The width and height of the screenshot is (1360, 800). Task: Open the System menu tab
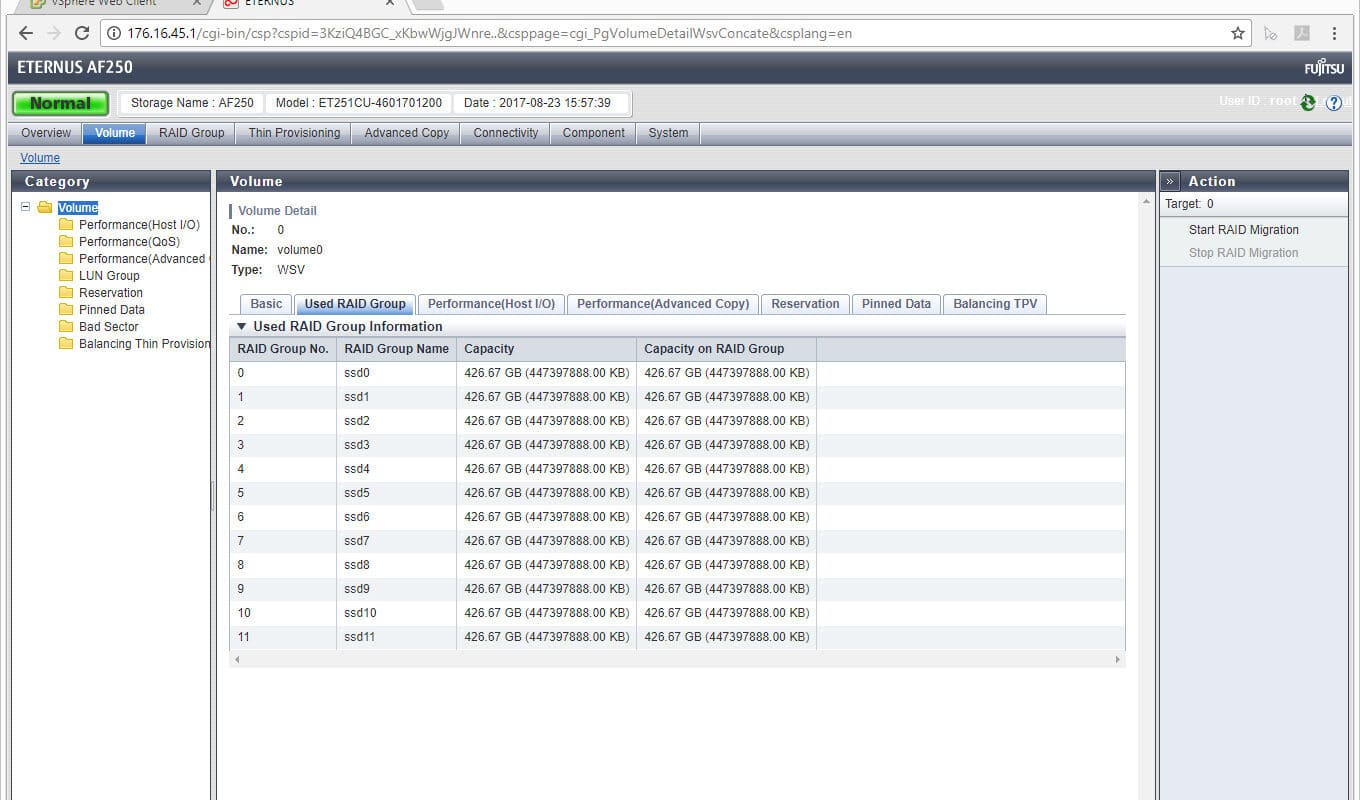point(668,133)
